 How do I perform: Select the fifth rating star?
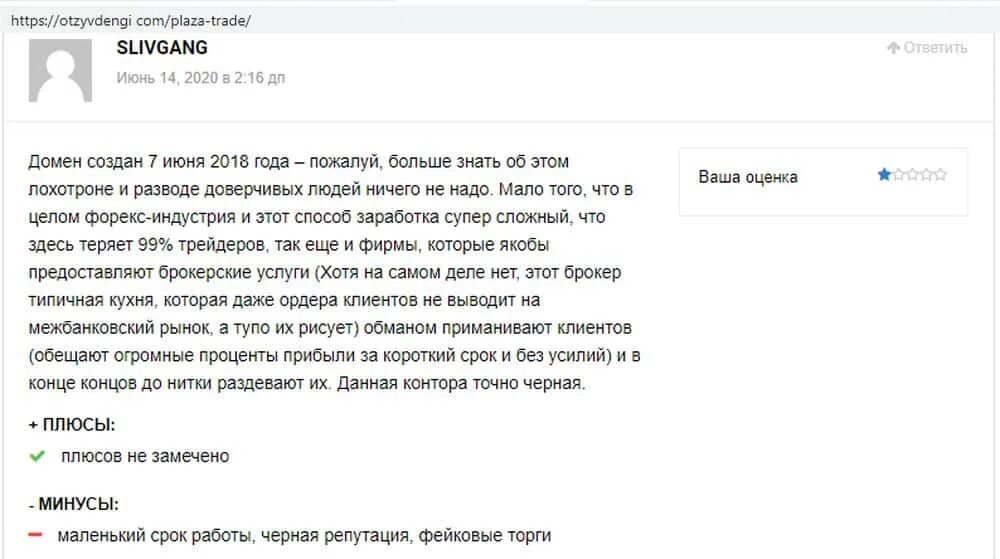940,175
